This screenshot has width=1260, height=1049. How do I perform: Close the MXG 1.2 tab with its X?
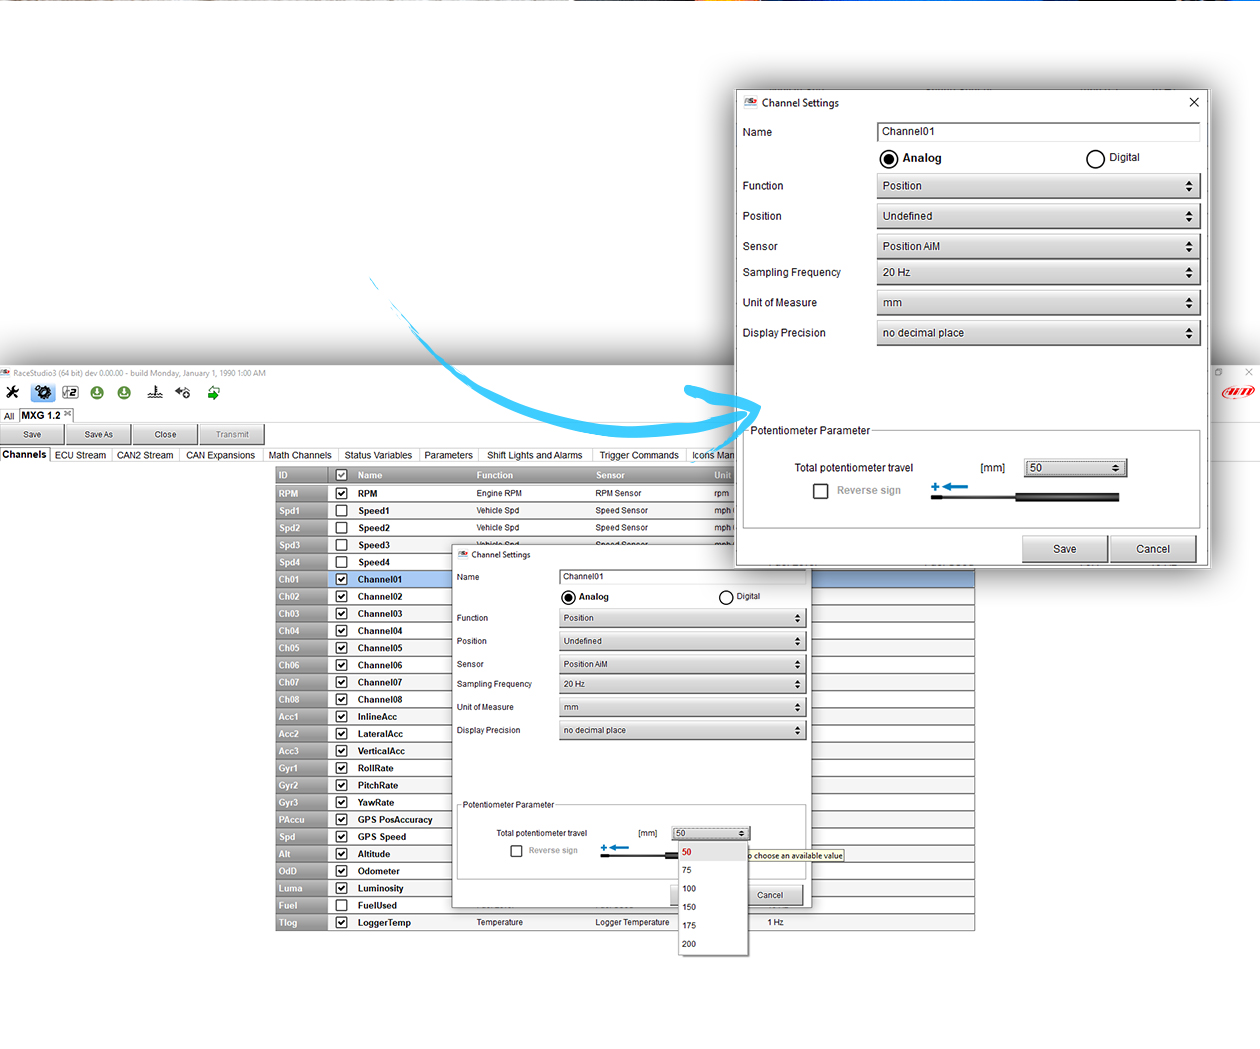(x=68, y=414)
